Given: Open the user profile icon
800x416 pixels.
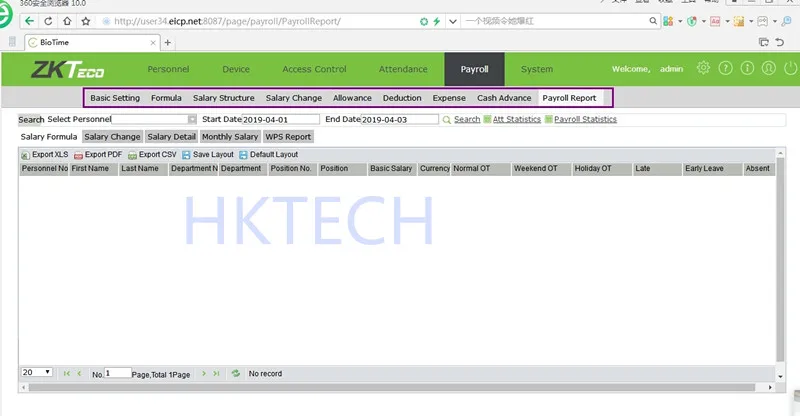Looking at the screenshot, I should (768, 68).
